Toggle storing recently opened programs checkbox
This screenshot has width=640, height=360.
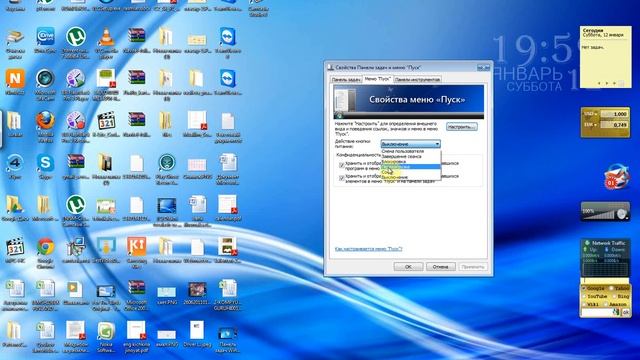point(342,165)
